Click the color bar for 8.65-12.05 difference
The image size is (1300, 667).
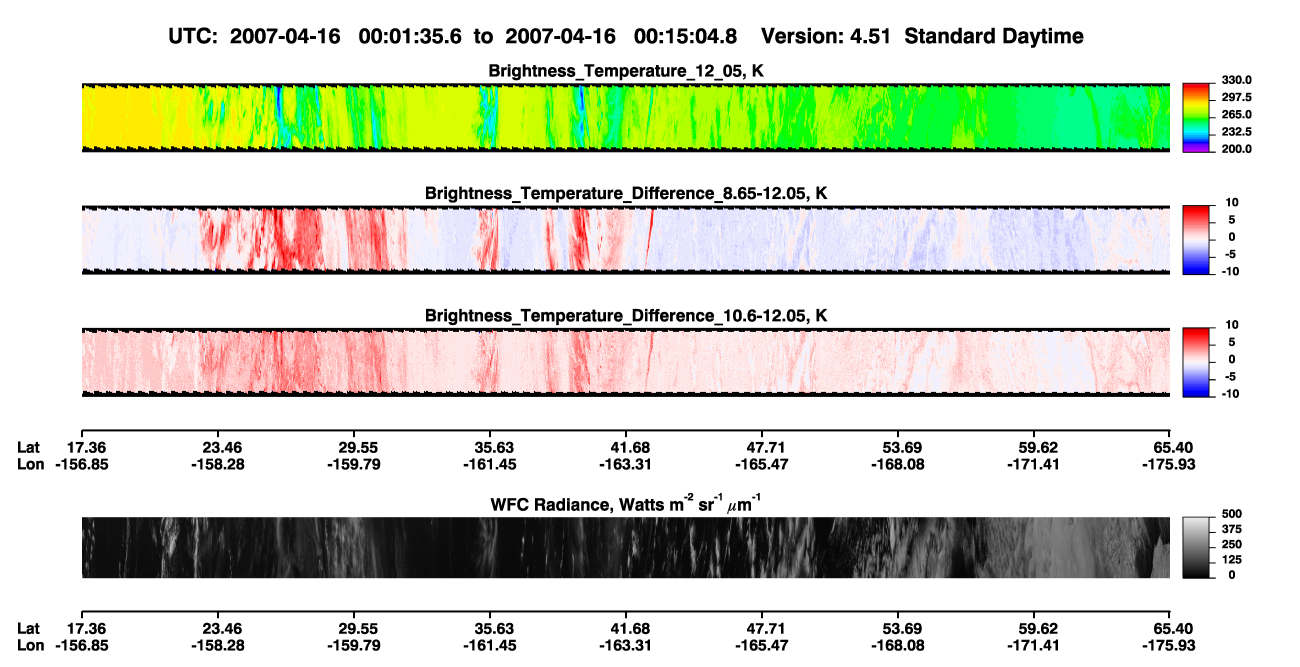[1195, 240]
